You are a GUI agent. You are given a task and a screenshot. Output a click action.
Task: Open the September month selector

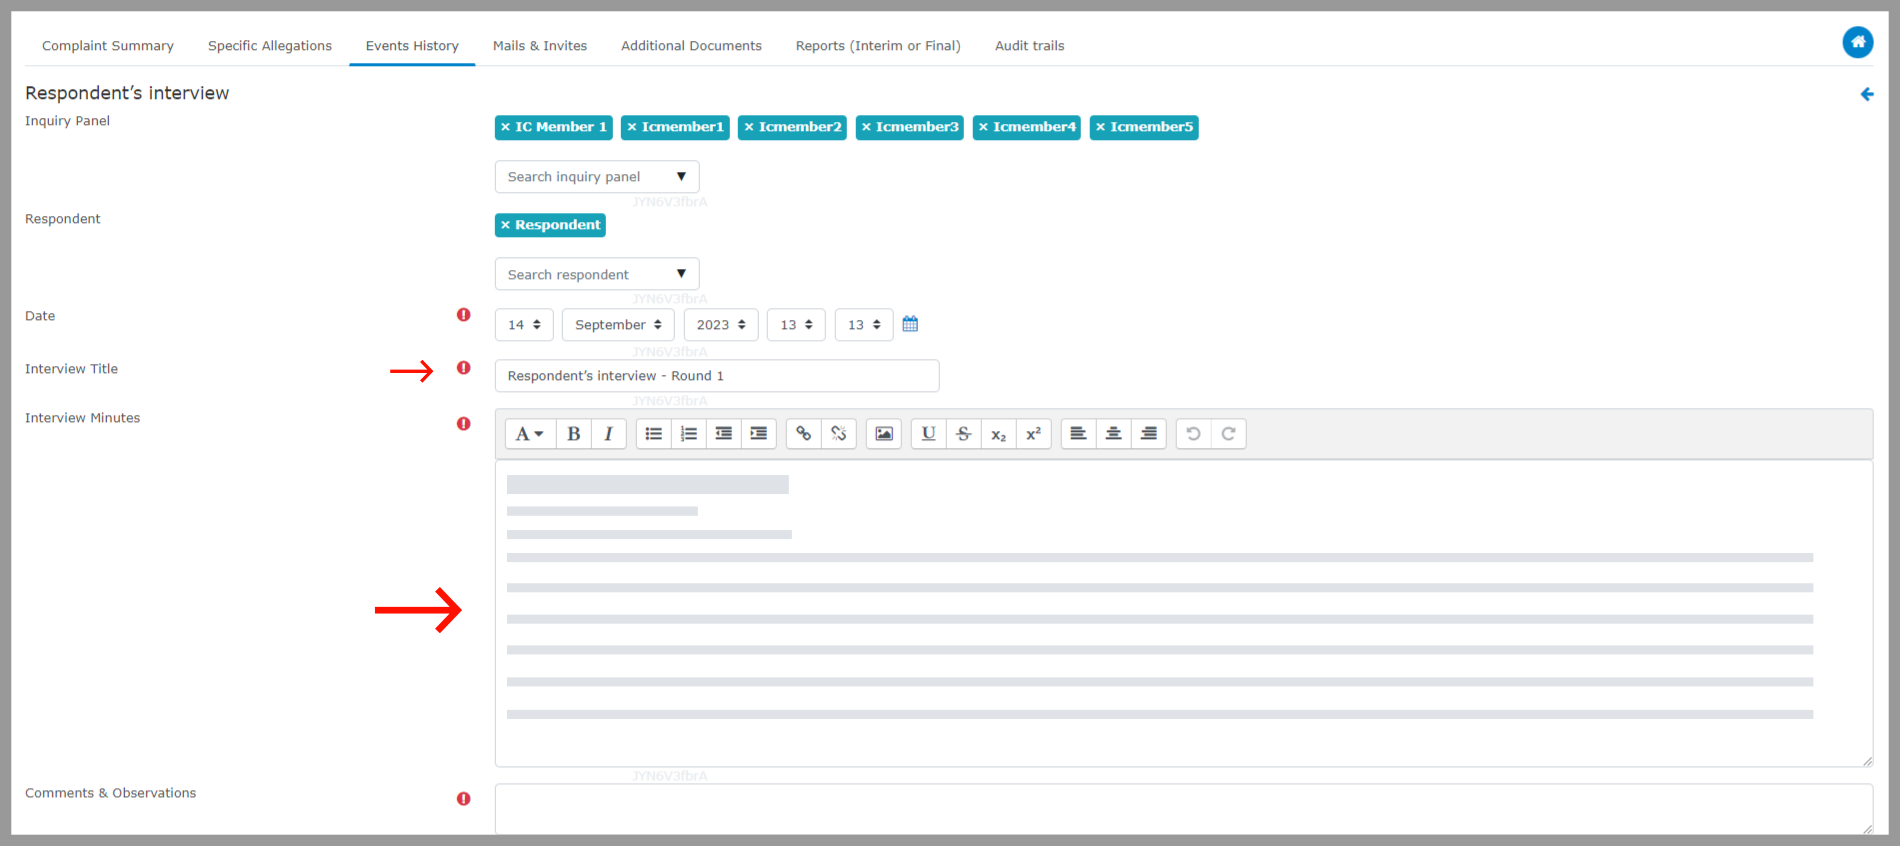click(x=617, y=325)
